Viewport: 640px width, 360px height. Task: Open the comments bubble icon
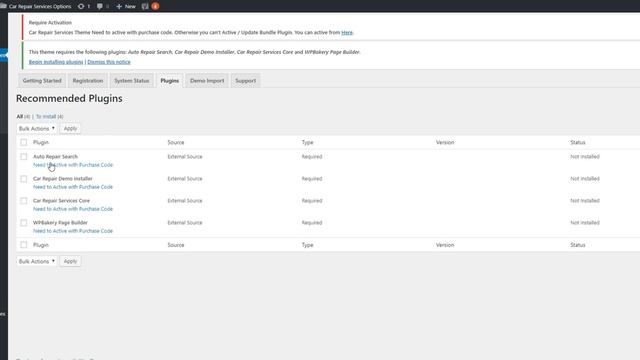(x=100, y=7)
